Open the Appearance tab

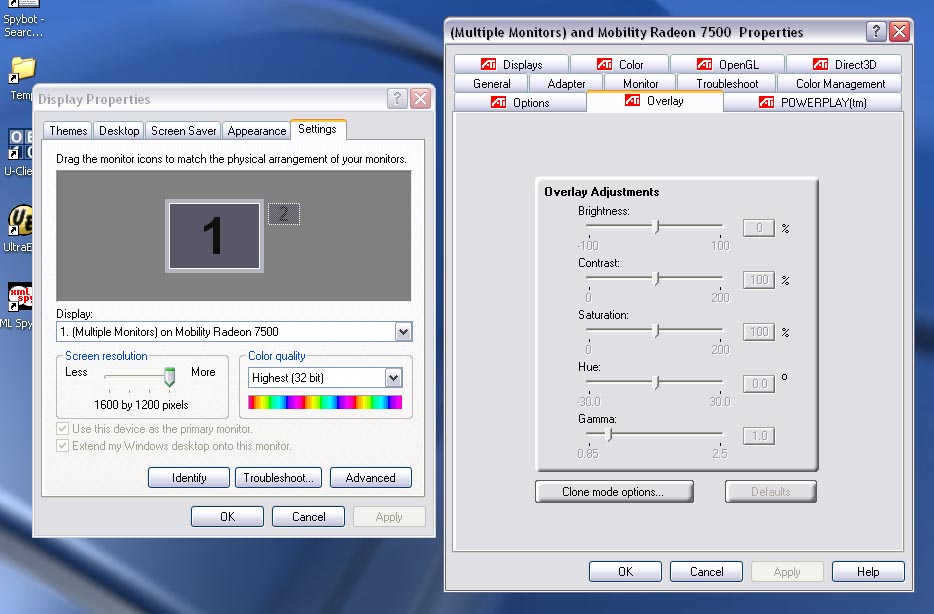click(x=257, y=130)
